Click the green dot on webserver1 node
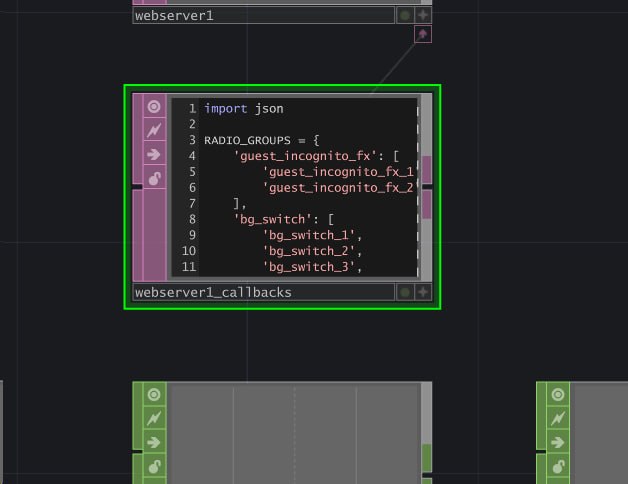The width and height of the screenshot is (628, 484). pyautogui.click(x=405, y=15)
